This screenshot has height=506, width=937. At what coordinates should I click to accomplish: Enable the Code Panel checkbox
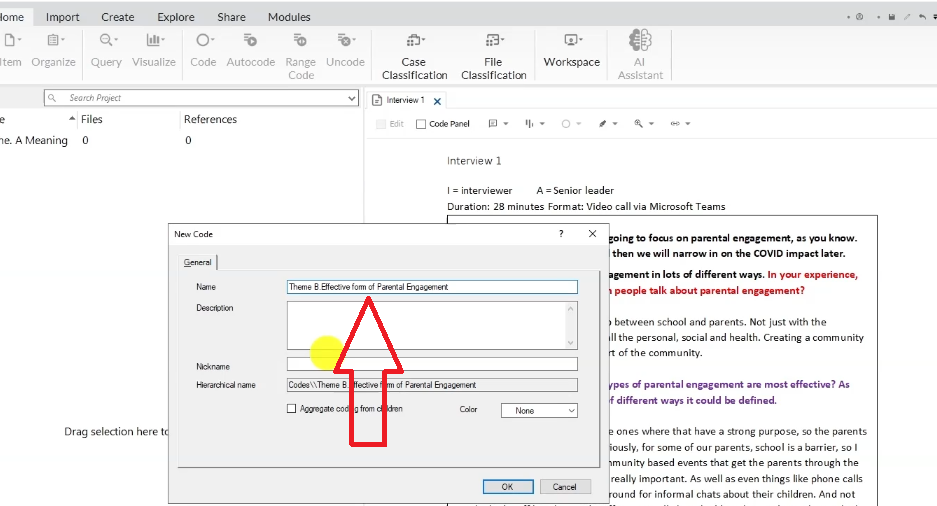coord(421,124)
